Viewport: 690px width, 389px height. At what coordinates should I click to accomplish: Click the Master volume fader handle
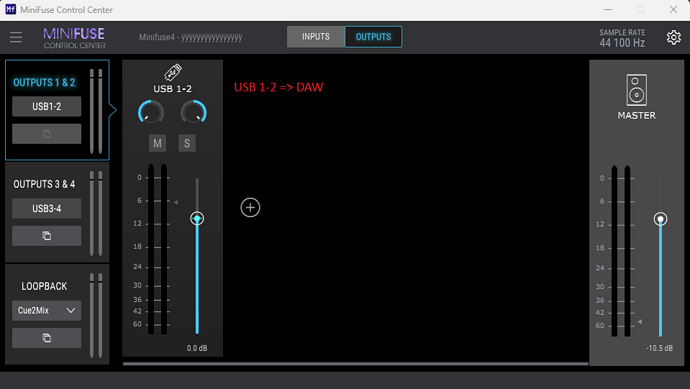click(660, 219)
